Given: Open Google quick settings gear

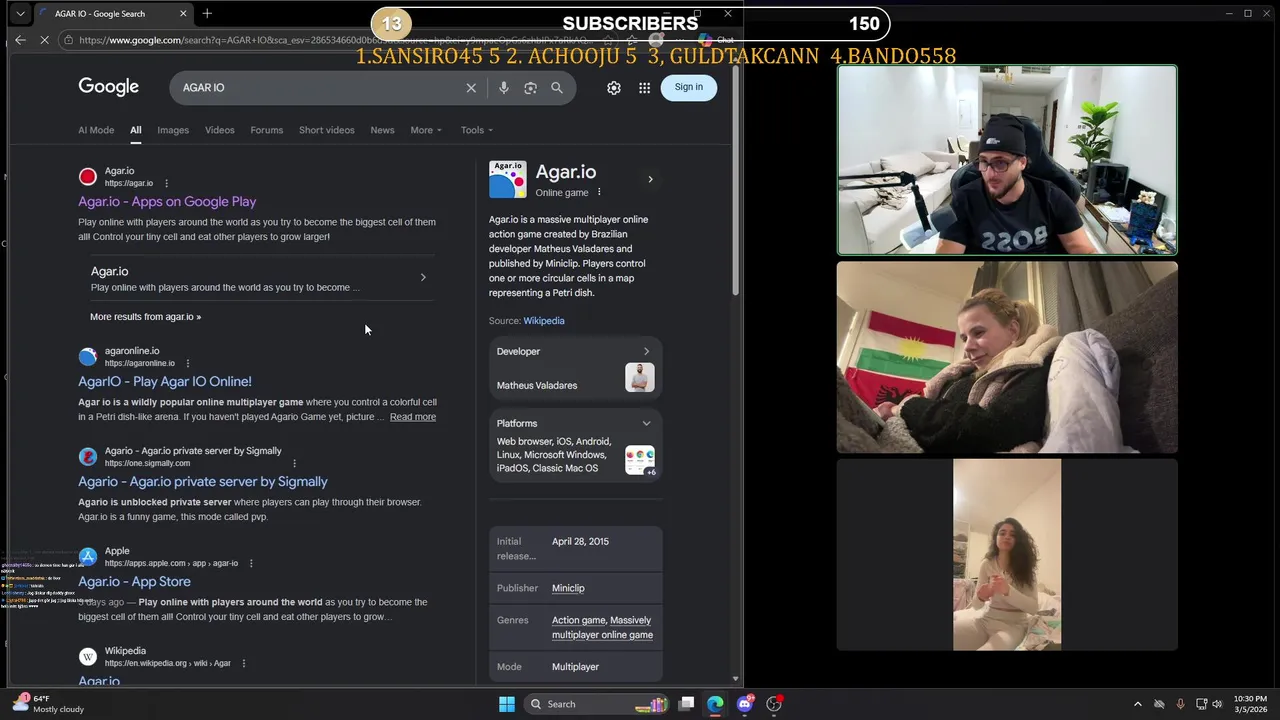Looking at the screenshot, I should 614,88.
